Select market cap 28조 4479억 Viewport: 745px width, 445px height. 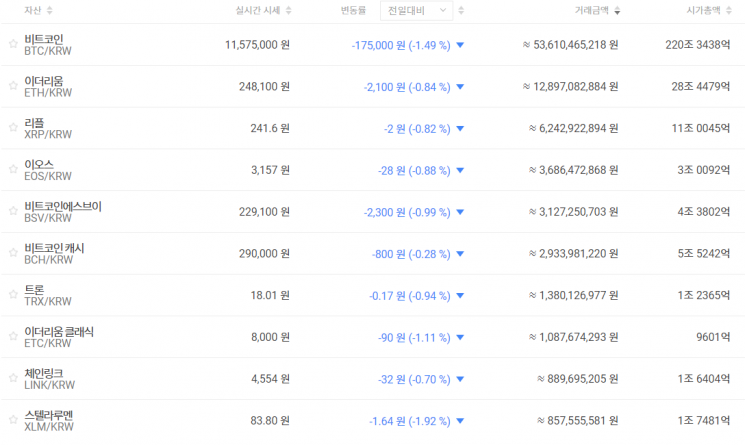[x=701, y=86]
